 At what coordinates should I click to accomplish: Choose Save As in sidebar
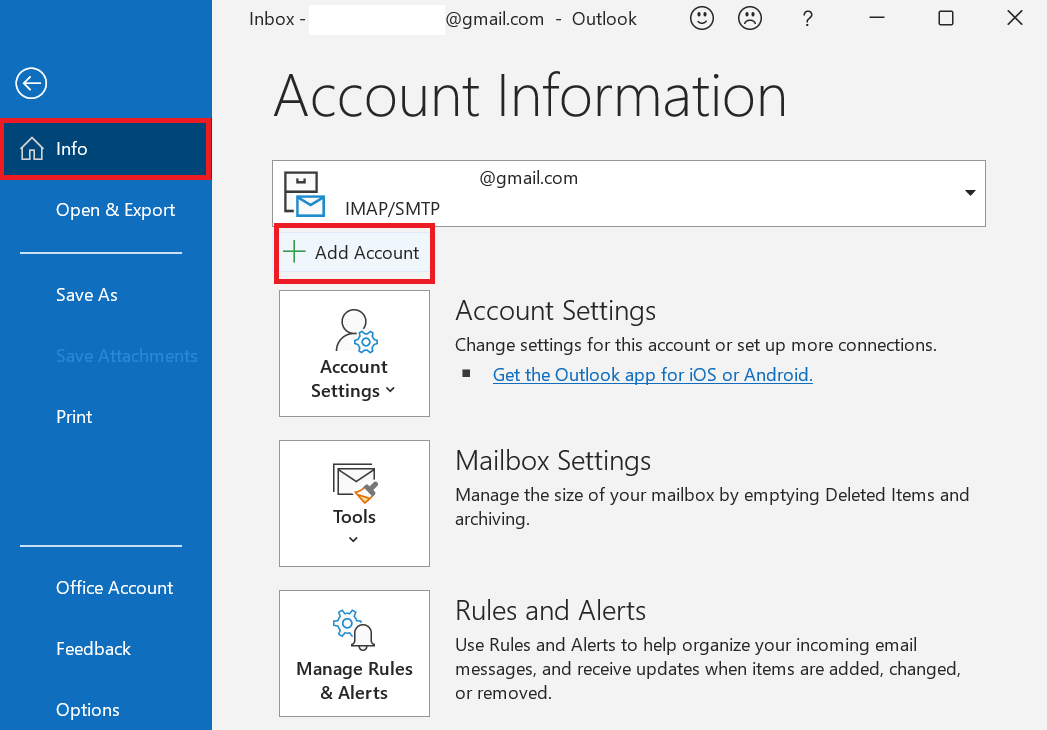click(x=87, y=295)
